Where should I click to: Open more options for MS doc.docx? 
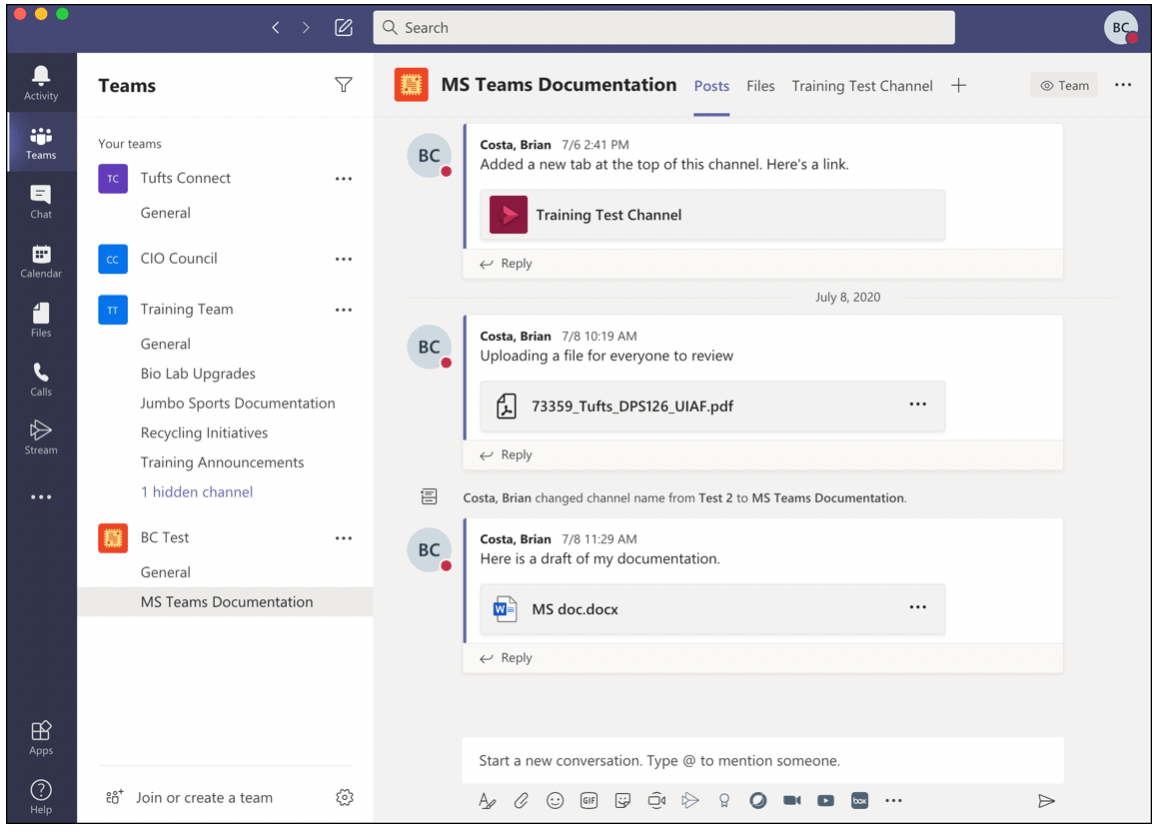tap(918, 607)
